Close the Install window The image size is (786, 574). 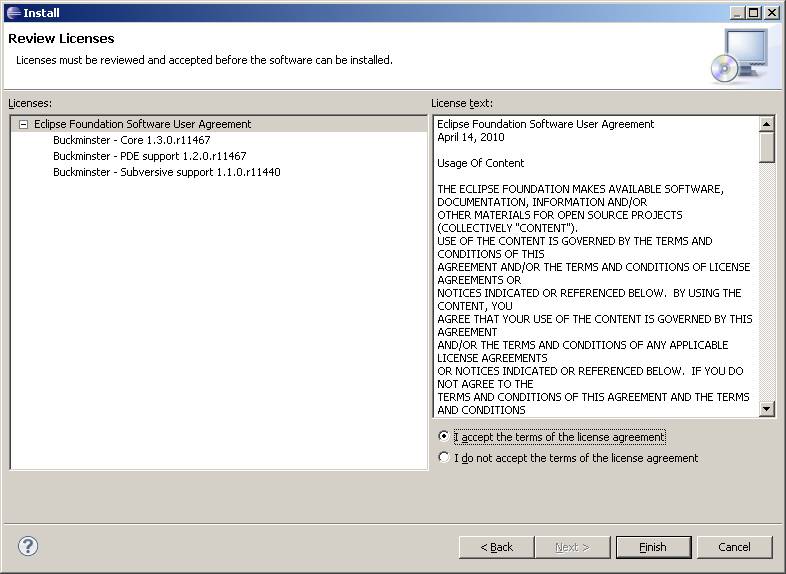coord(771,13)
